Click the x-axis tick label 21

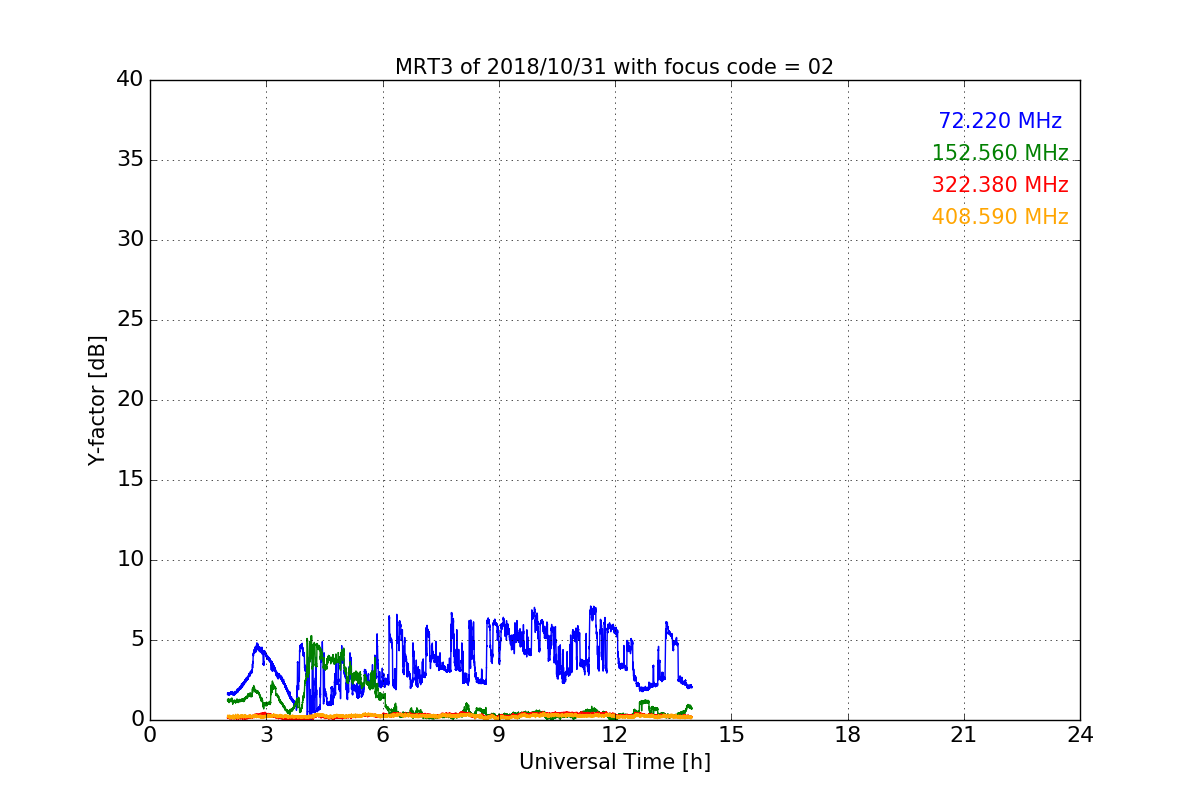pyautogui.click(x=964, y=735)
